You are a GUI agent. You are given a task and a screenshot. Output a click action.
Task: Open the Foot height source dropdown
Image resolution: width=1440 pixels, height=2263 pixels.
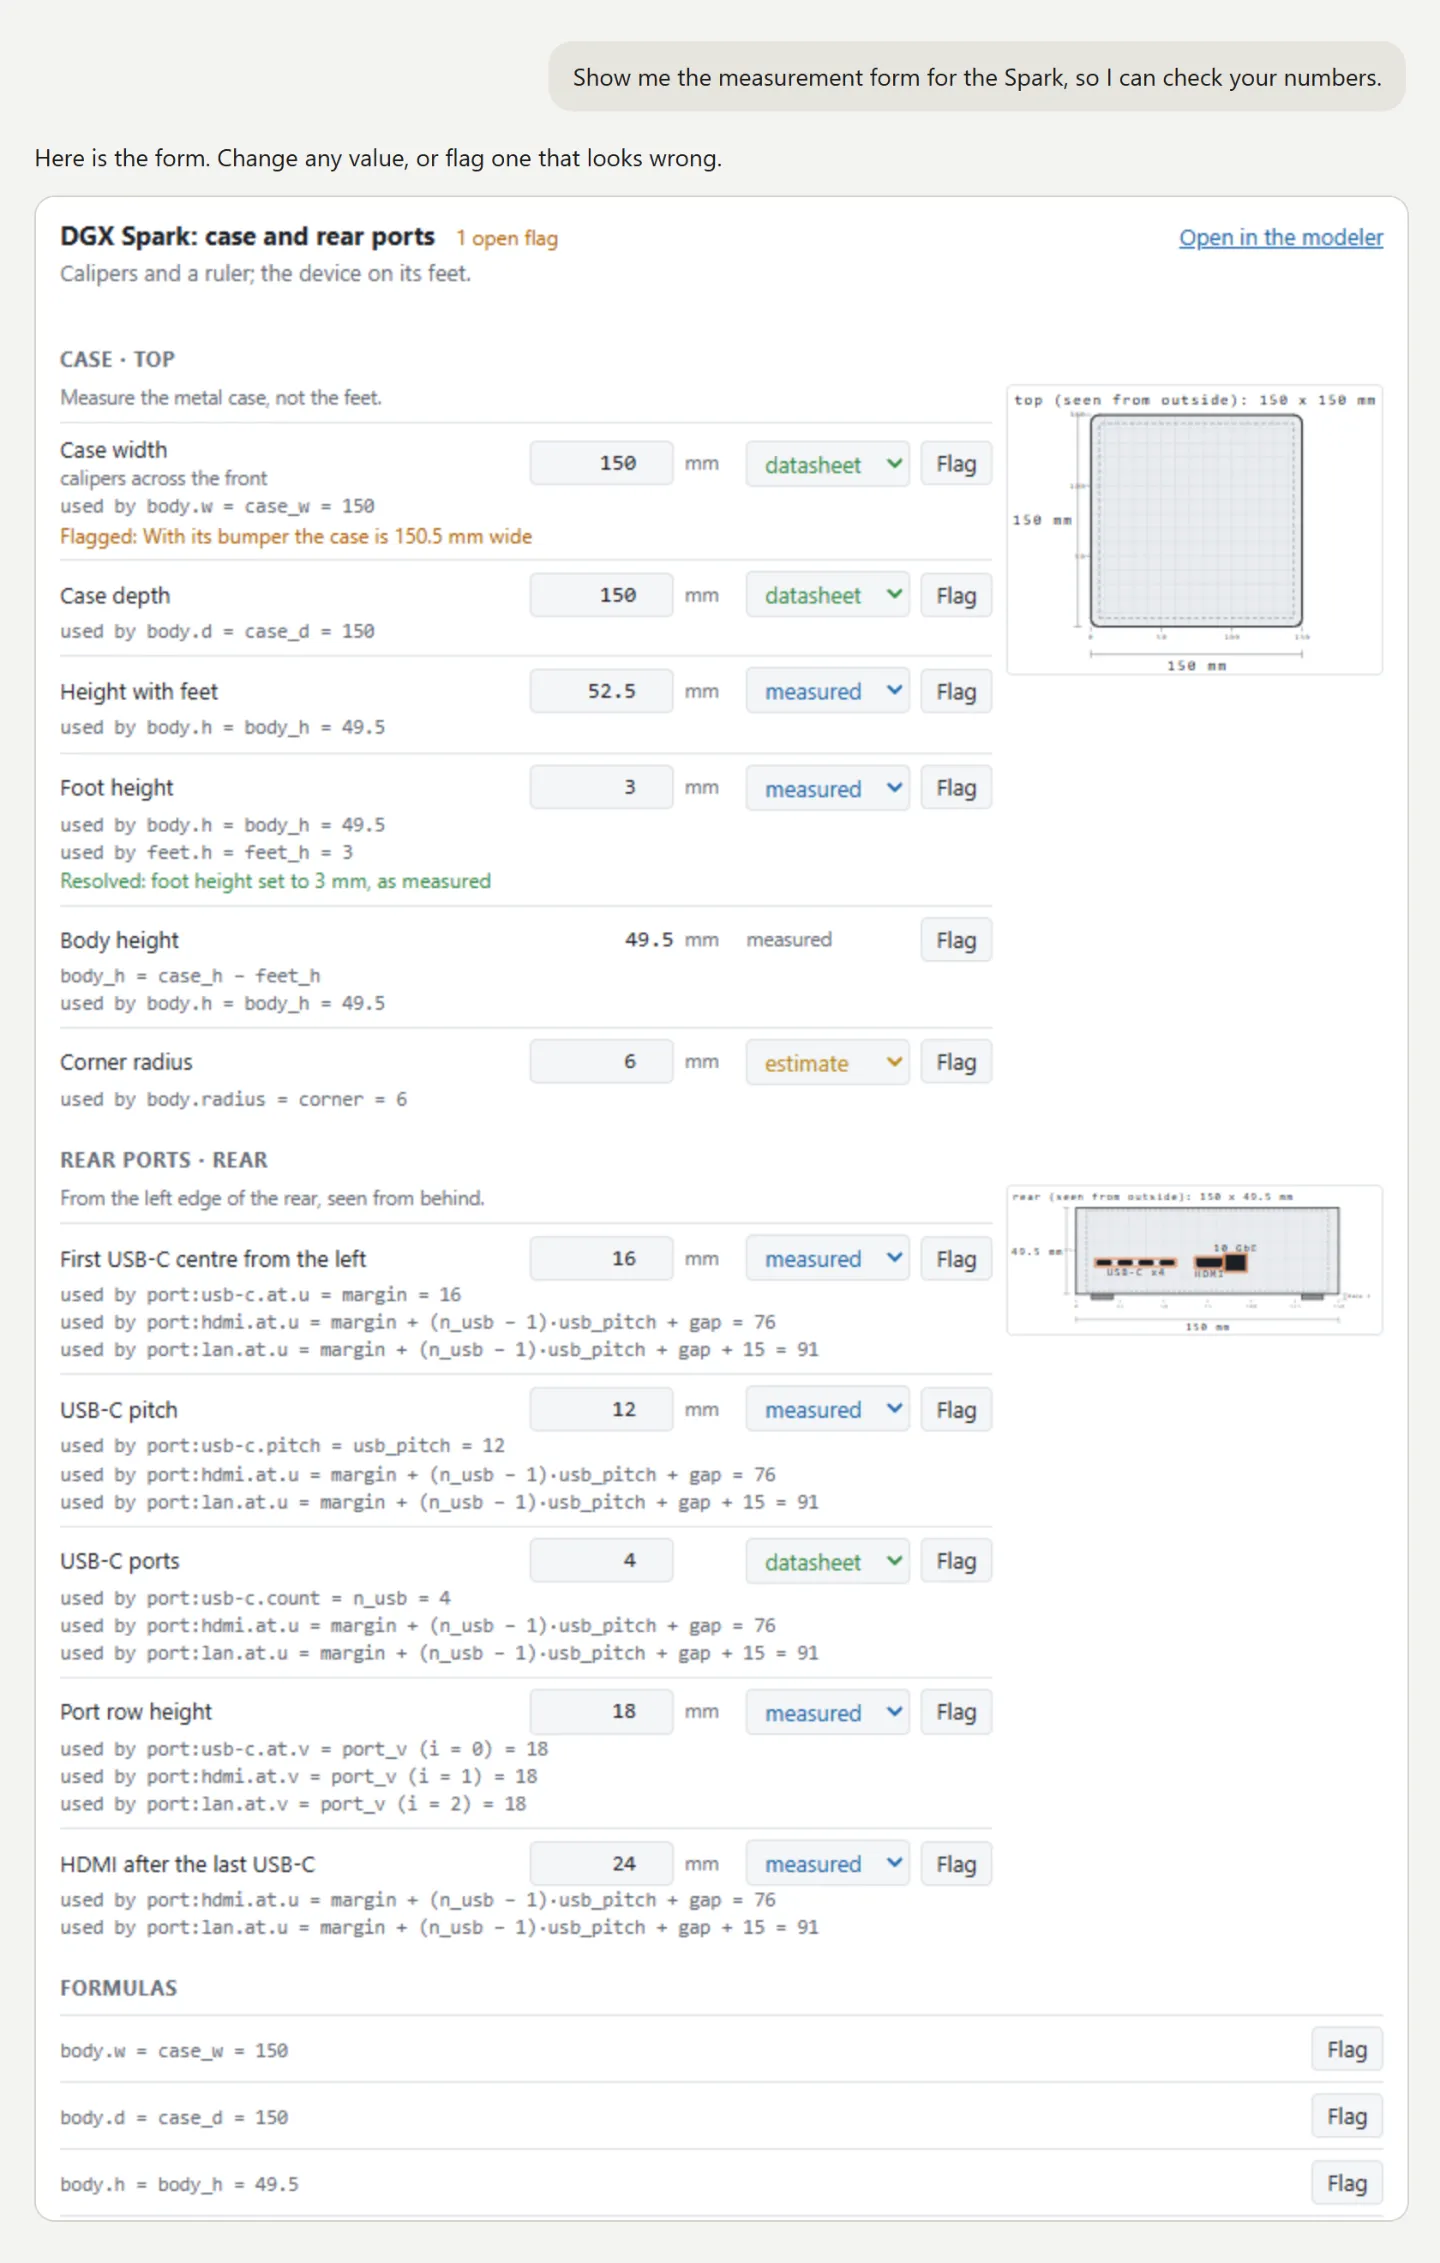827,788
